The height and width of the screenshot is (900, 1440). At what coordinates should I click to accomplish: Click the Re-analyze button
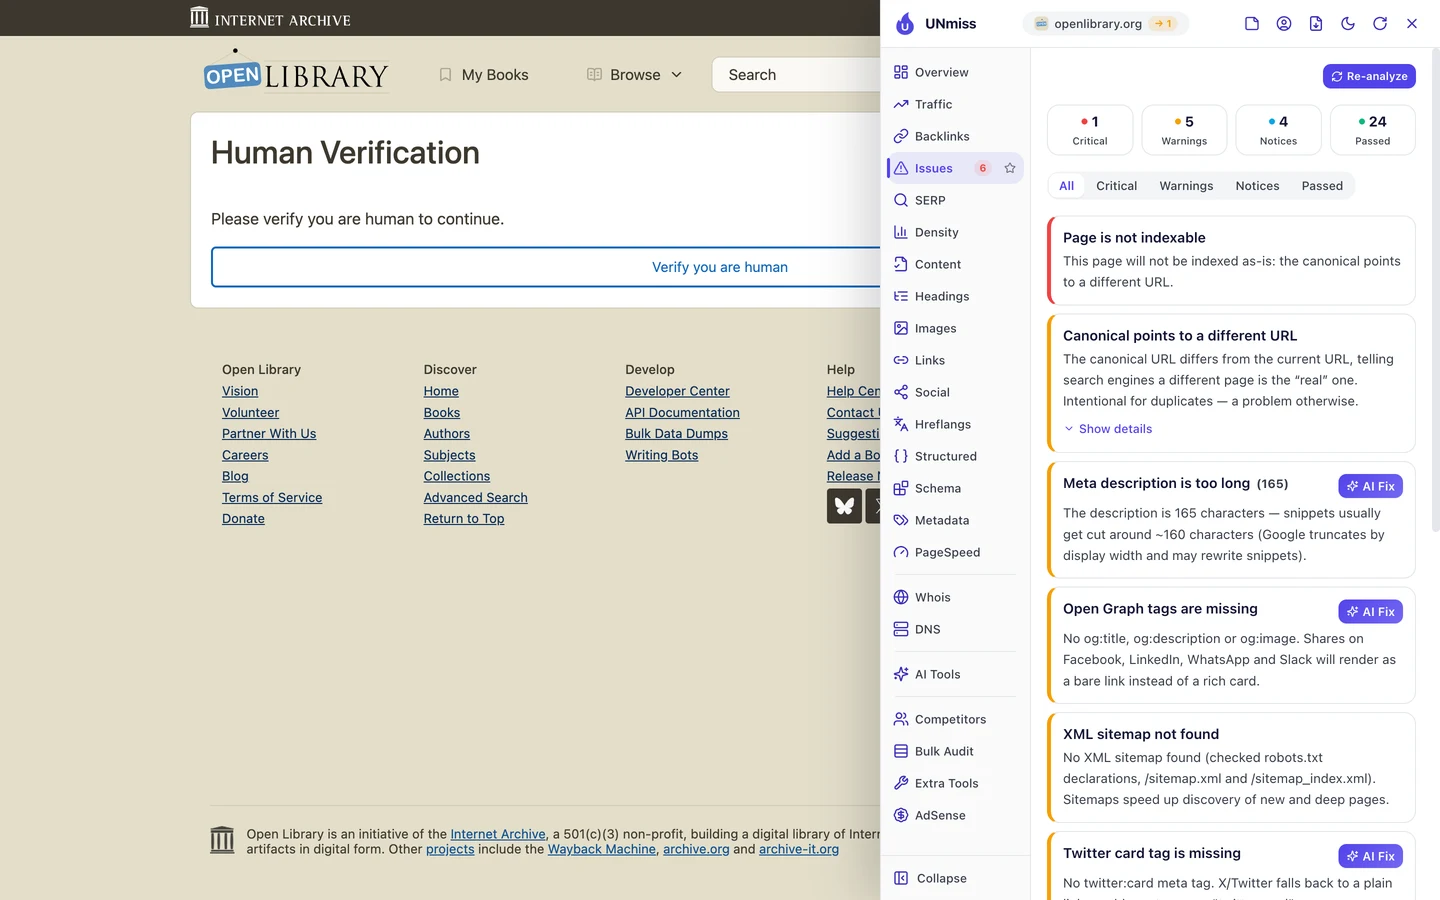(x=1369, y=76)
